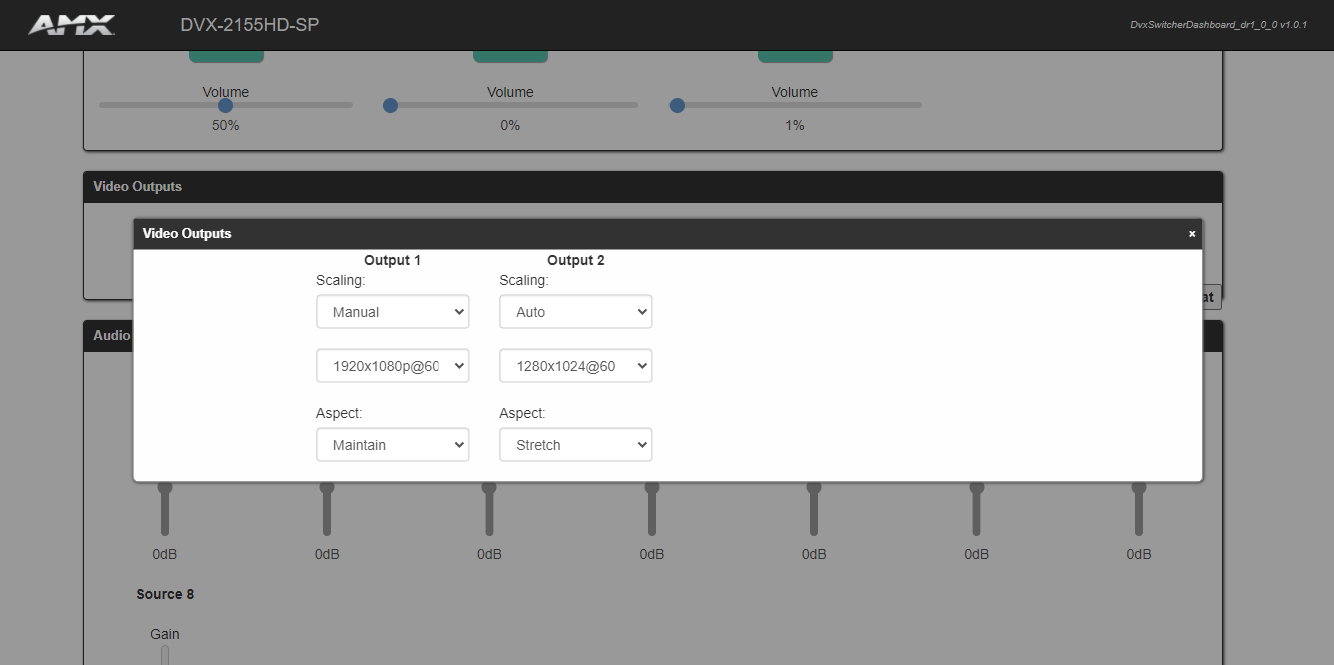Close the Video Outputs dialog
Screen dimensions: 1334x665
(x=1190, y=232)
